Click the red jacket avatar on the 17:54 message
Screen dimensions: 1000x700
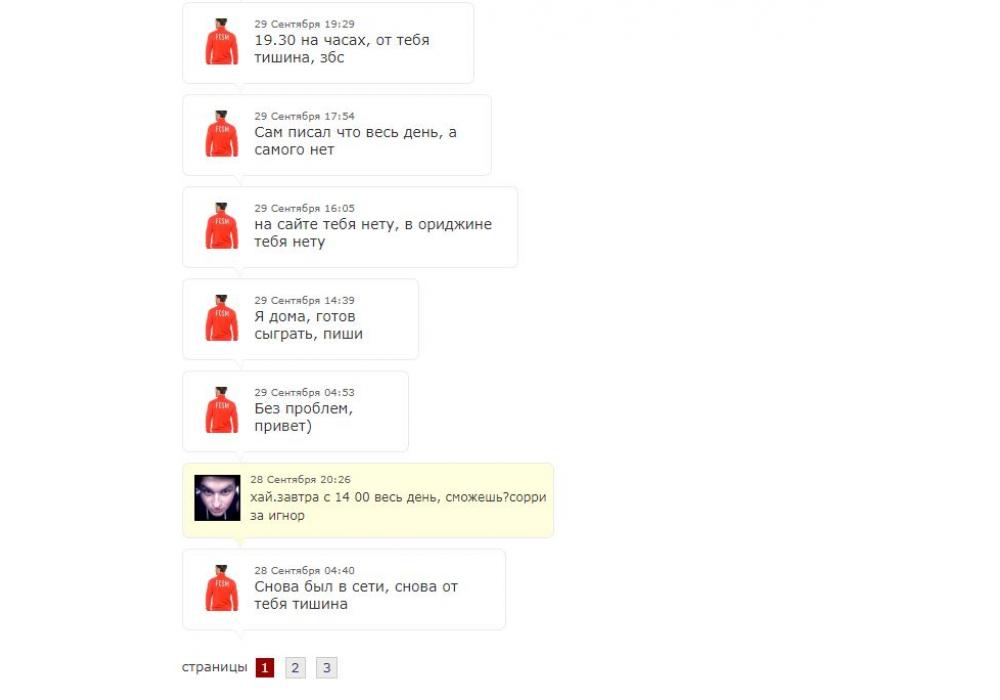(221, 134)
